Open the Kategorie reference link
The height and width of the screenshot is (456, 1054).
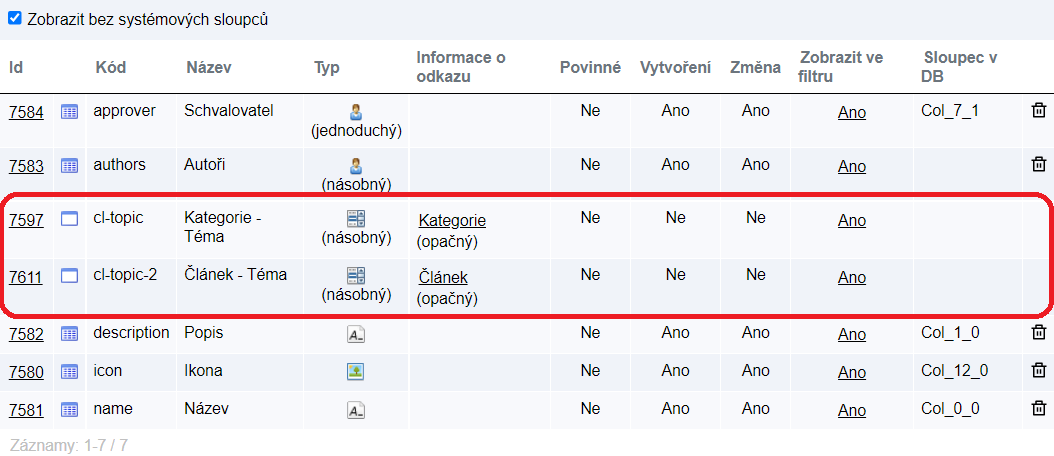452,221
